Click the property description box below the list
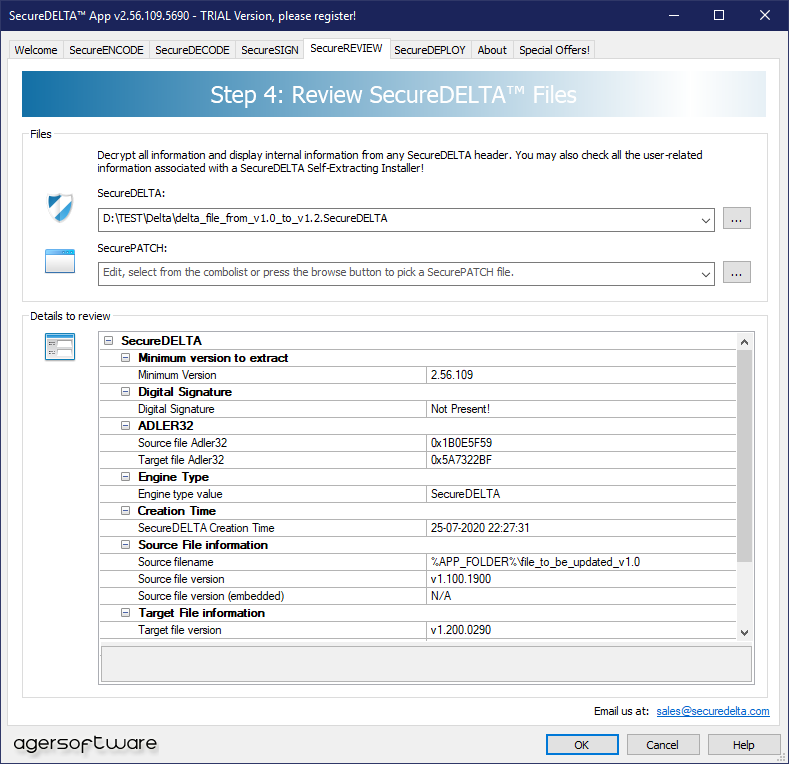This screenshot has height=764, width=789. tap(426, 664)
